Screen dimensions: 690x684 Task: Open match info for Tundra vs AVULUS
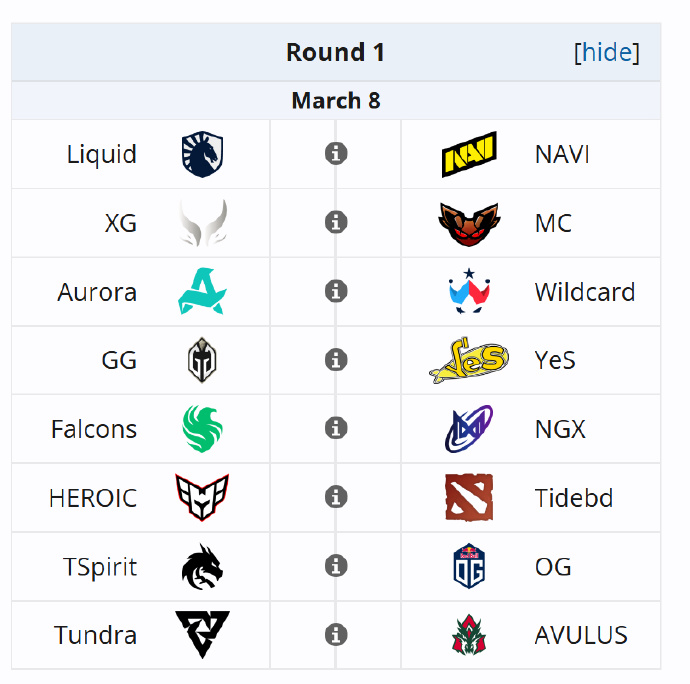[336, 635]
